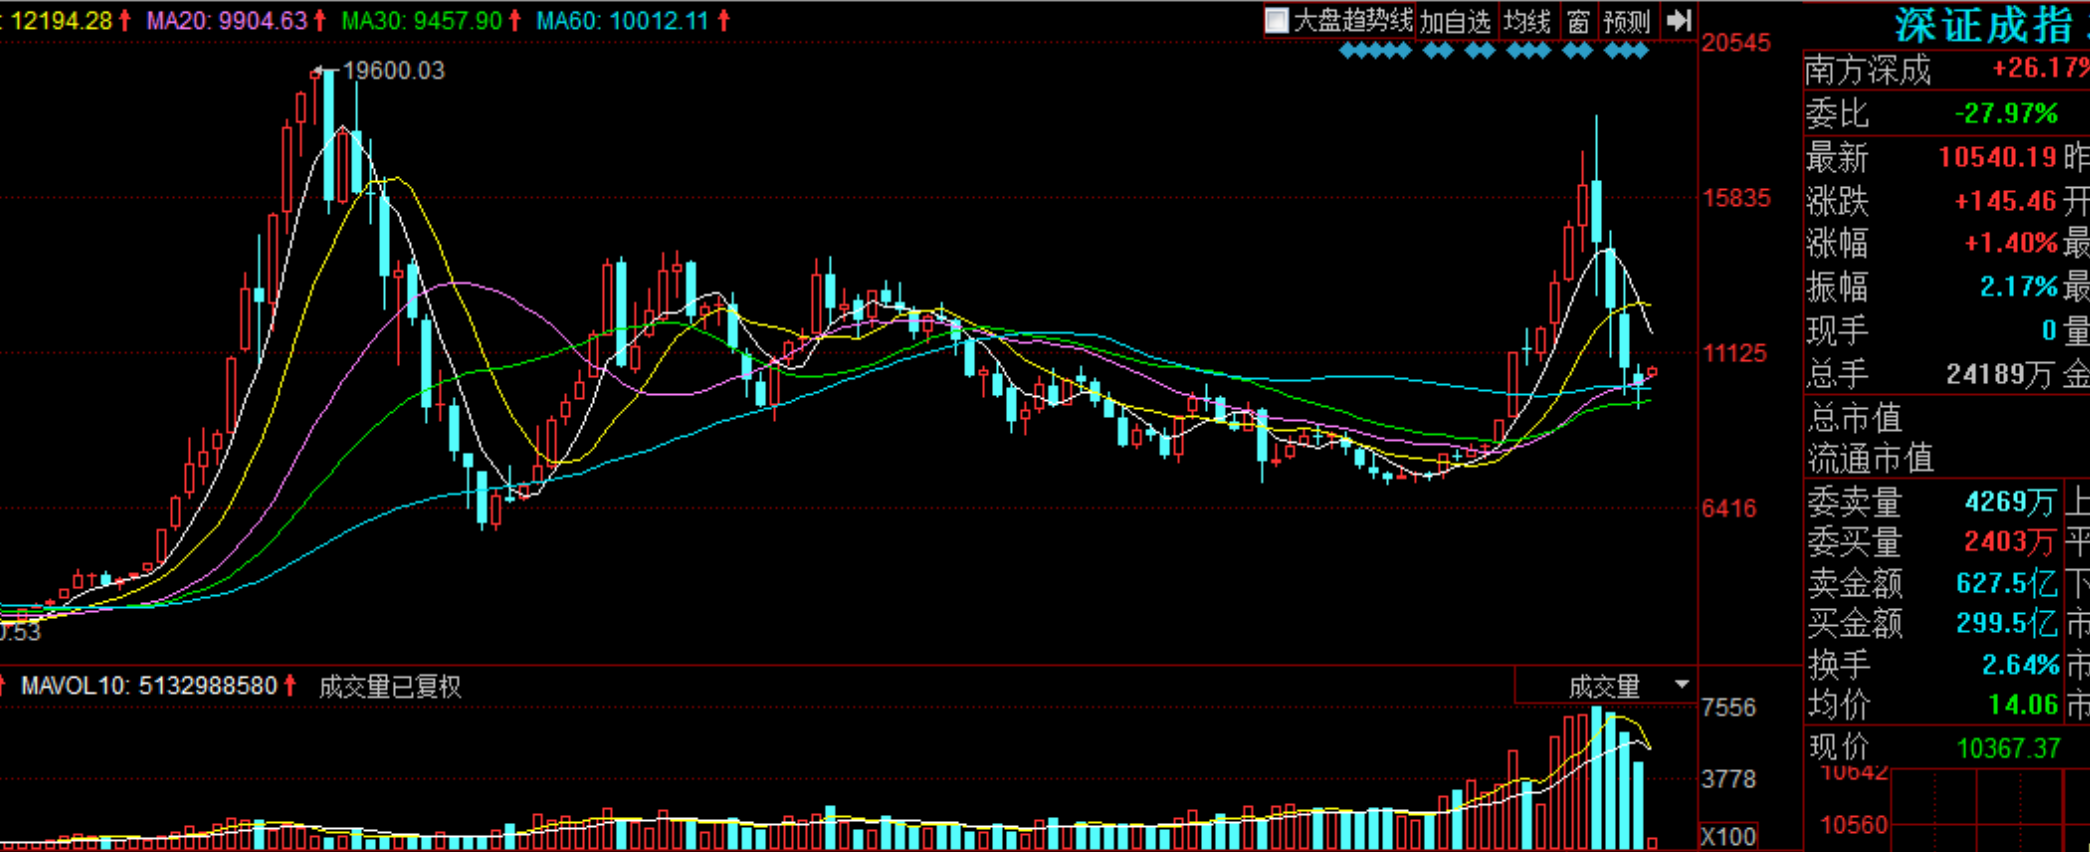
Task: Click the MAVOL10 volume average label
Action: (149, 686)
